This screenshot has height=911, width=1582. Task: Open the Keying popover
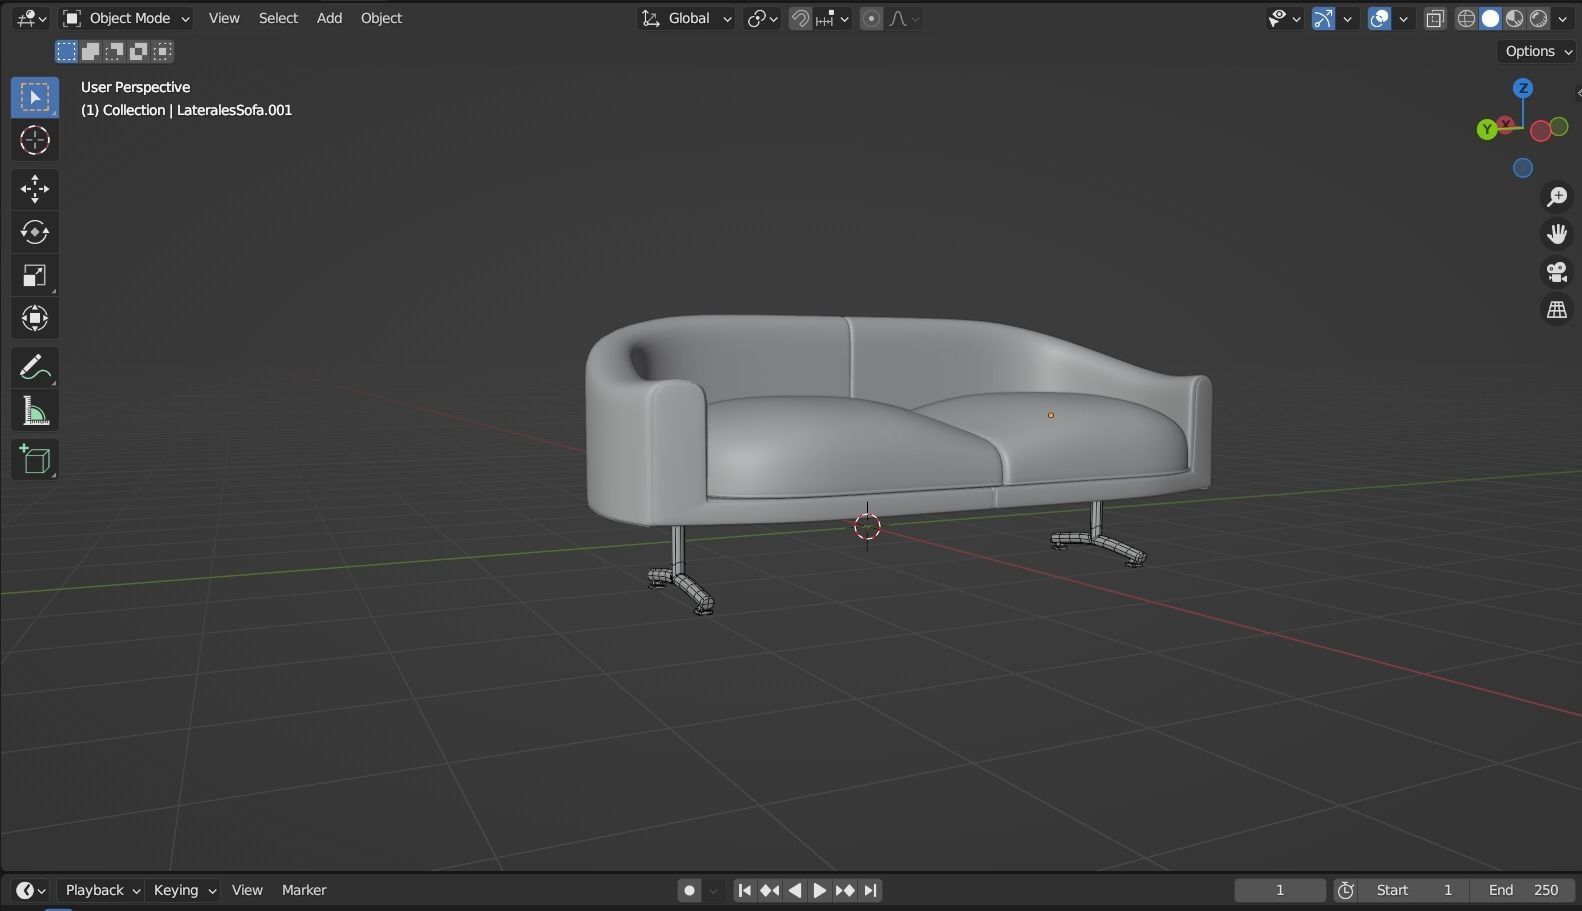tap(184, 890)
